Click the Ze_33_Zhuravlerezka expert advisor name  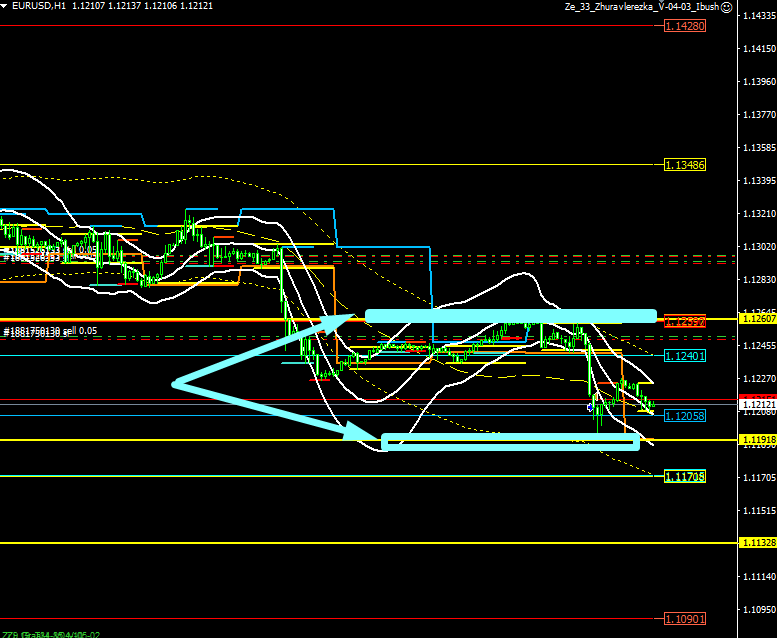click(642, 7)
